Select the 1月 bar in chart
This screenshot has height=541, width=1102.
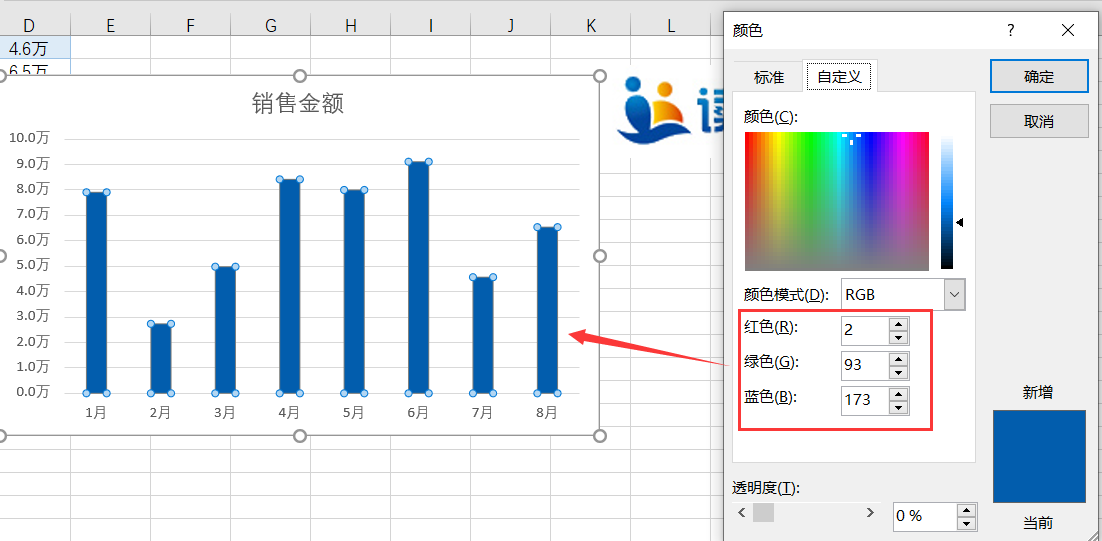coord(96,292)
